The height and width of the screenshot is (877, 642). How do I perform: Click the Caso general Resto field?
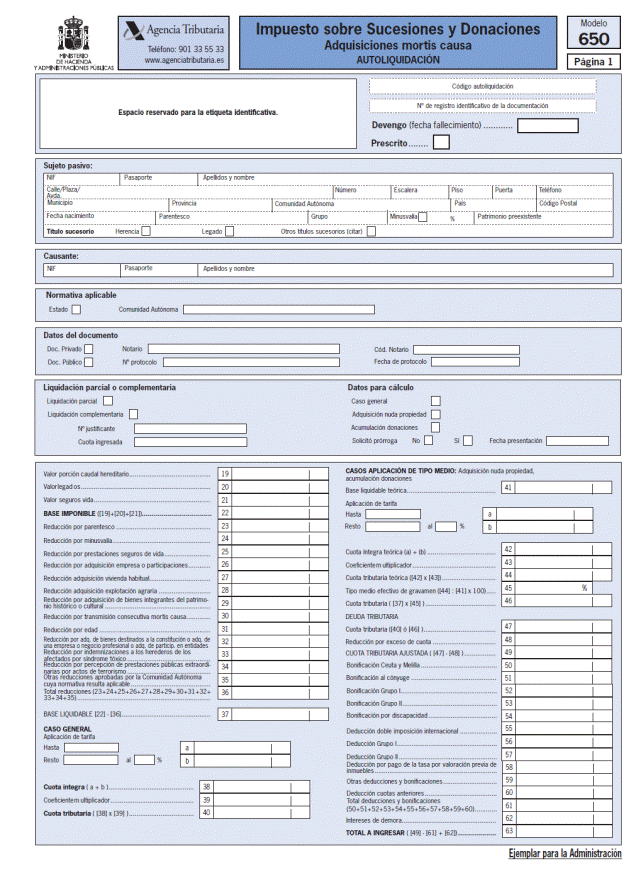pyautogui.click(x=91, y=760)
